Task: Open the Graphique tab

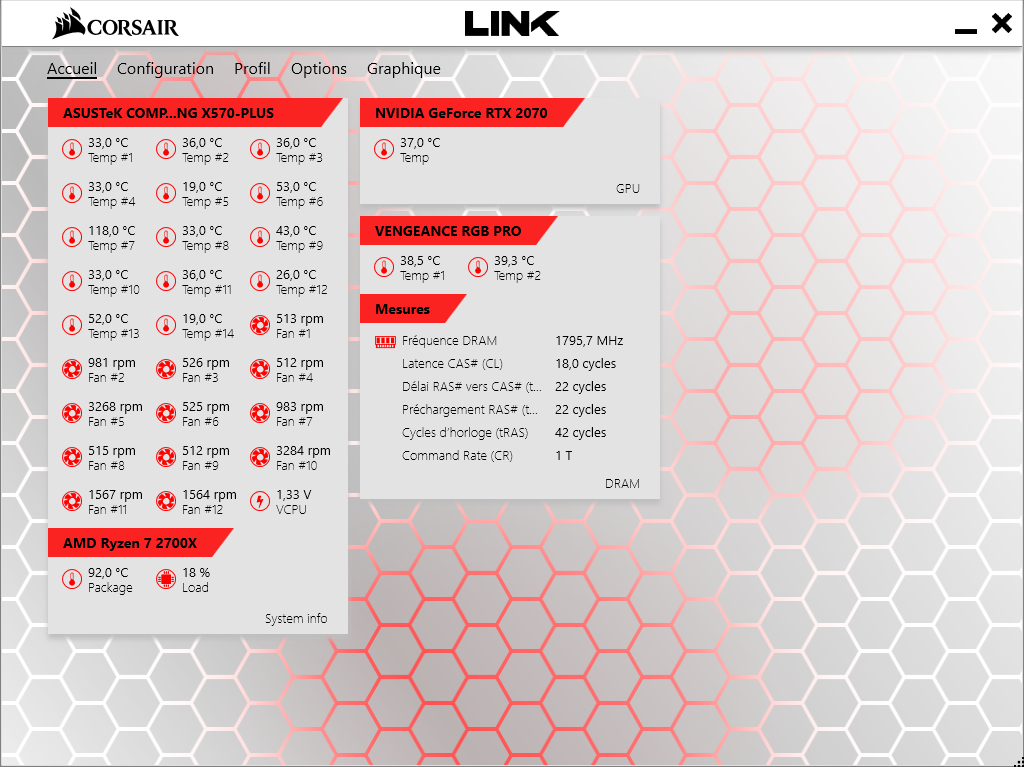Action: (404, 69)
